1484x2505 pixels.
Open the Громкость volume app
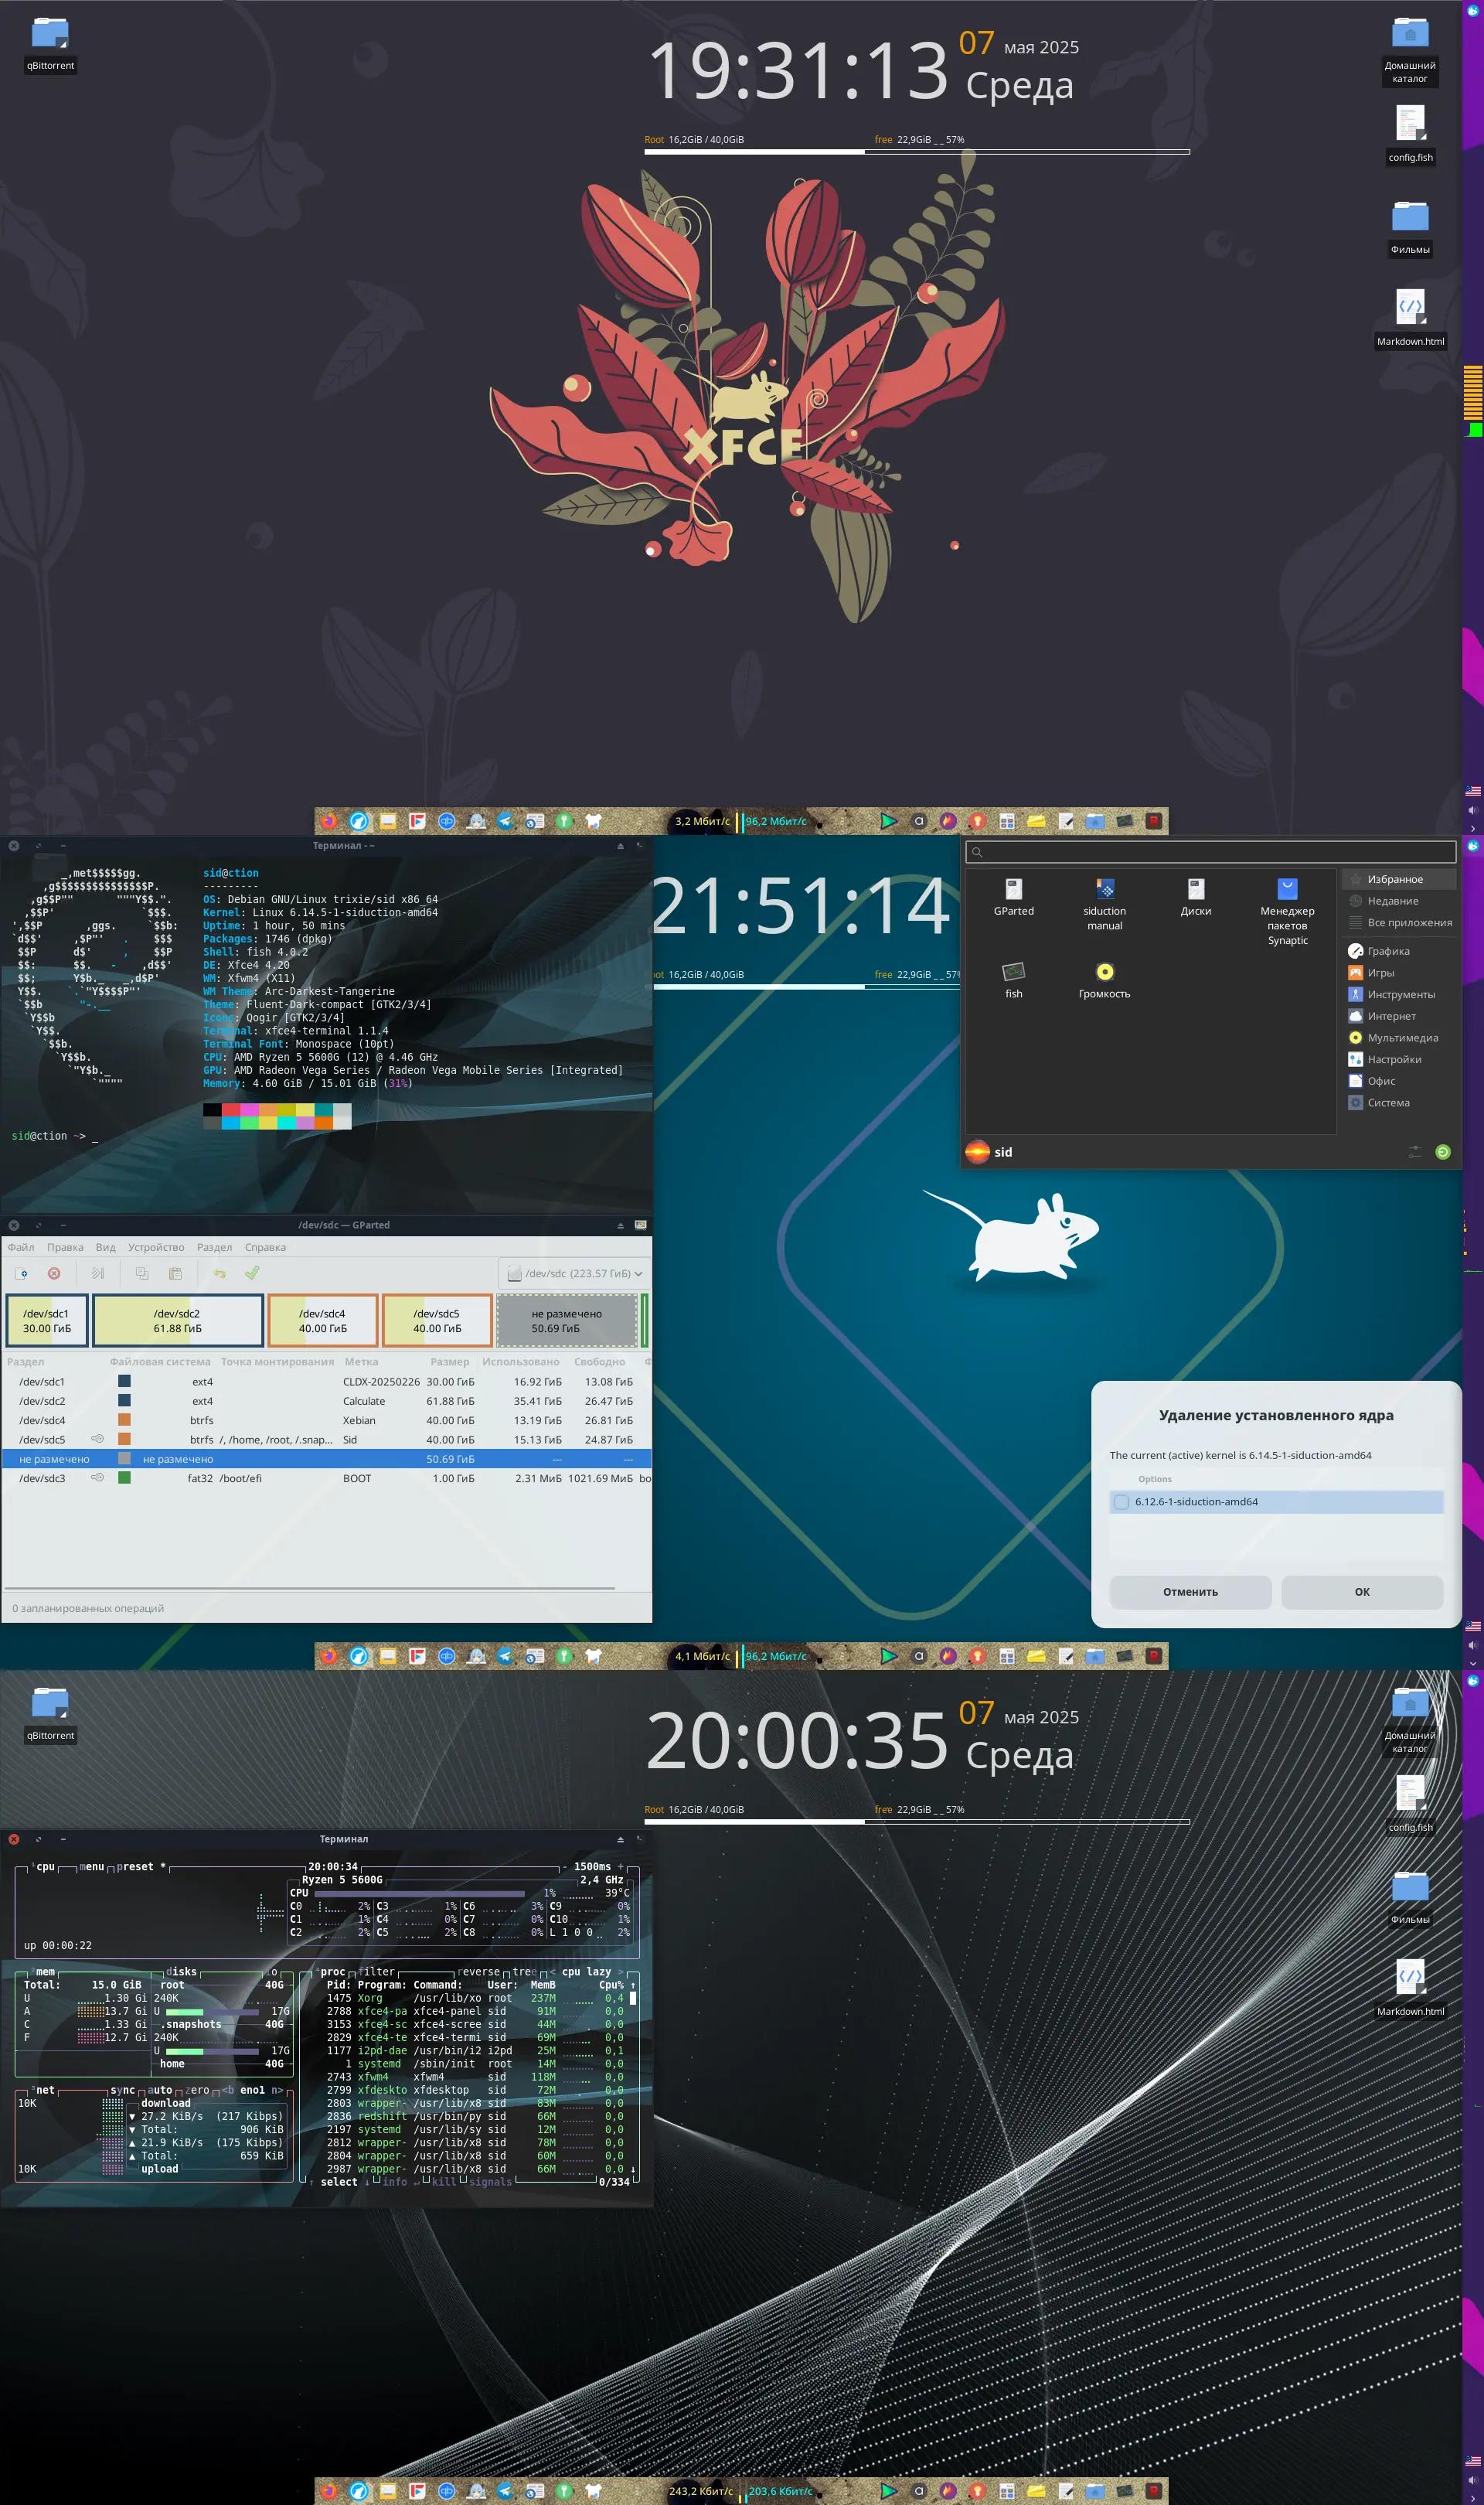pyautogui.click(x=1104, y=980)
